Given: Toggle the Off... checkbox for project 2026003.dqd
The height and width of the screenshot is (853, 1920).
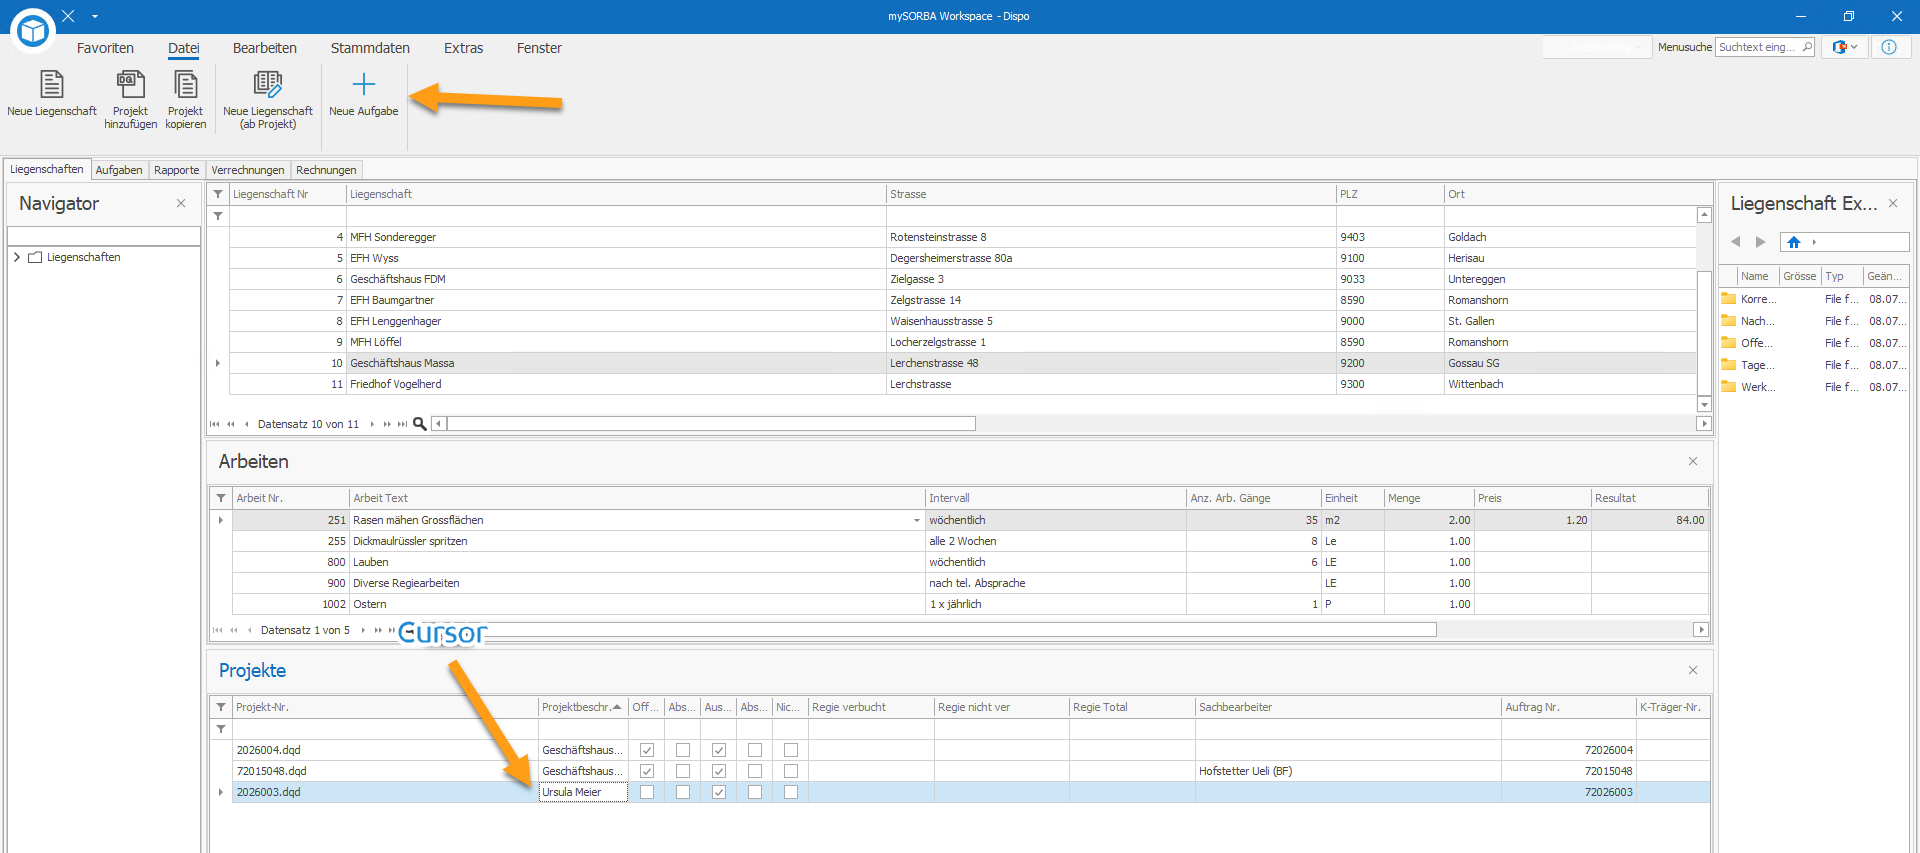Looking at the screenshot, I should 647,792.
